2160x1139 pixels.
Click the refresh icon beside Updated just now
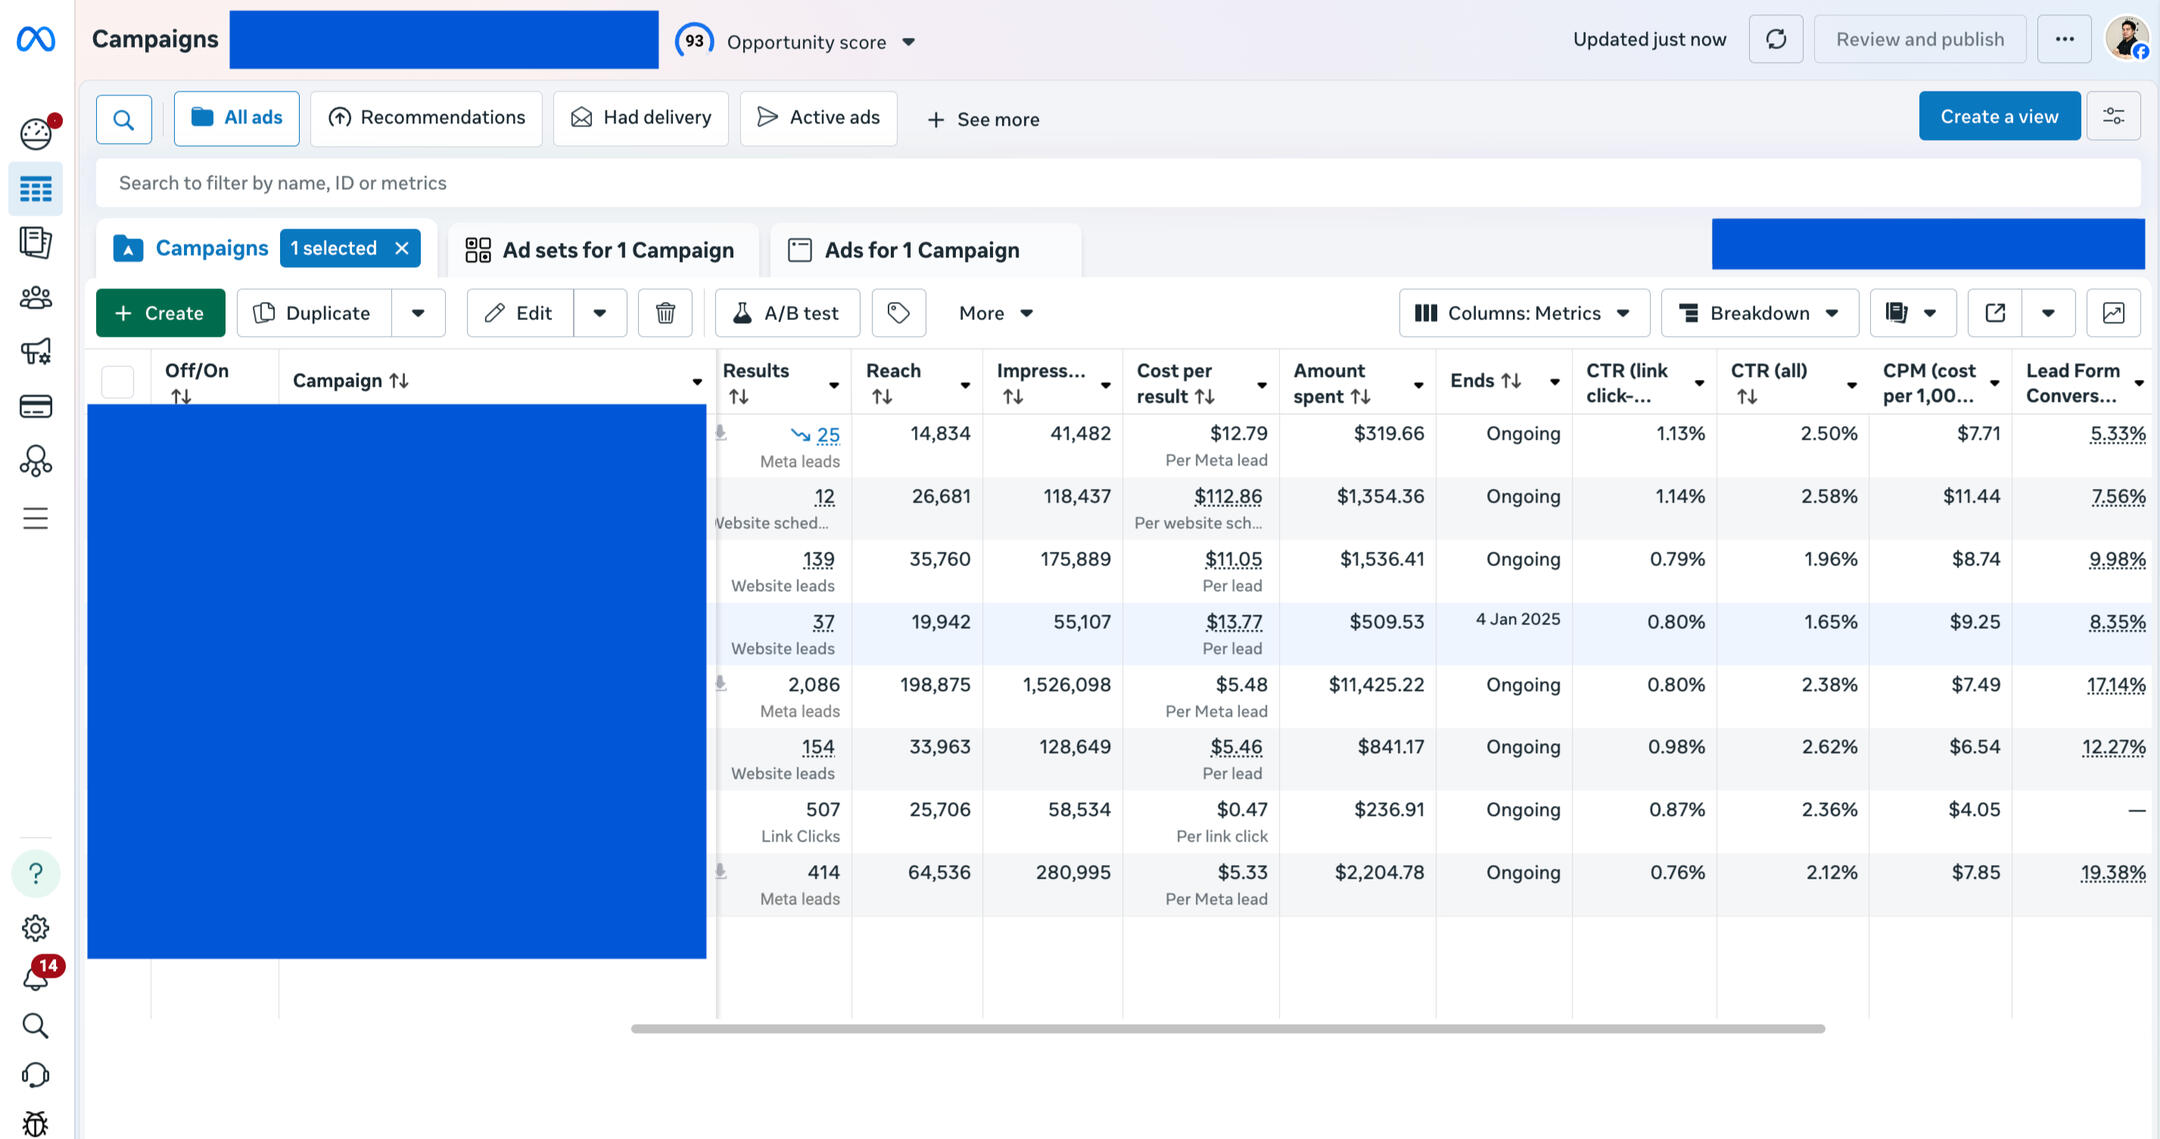(x=1776, y=39)
